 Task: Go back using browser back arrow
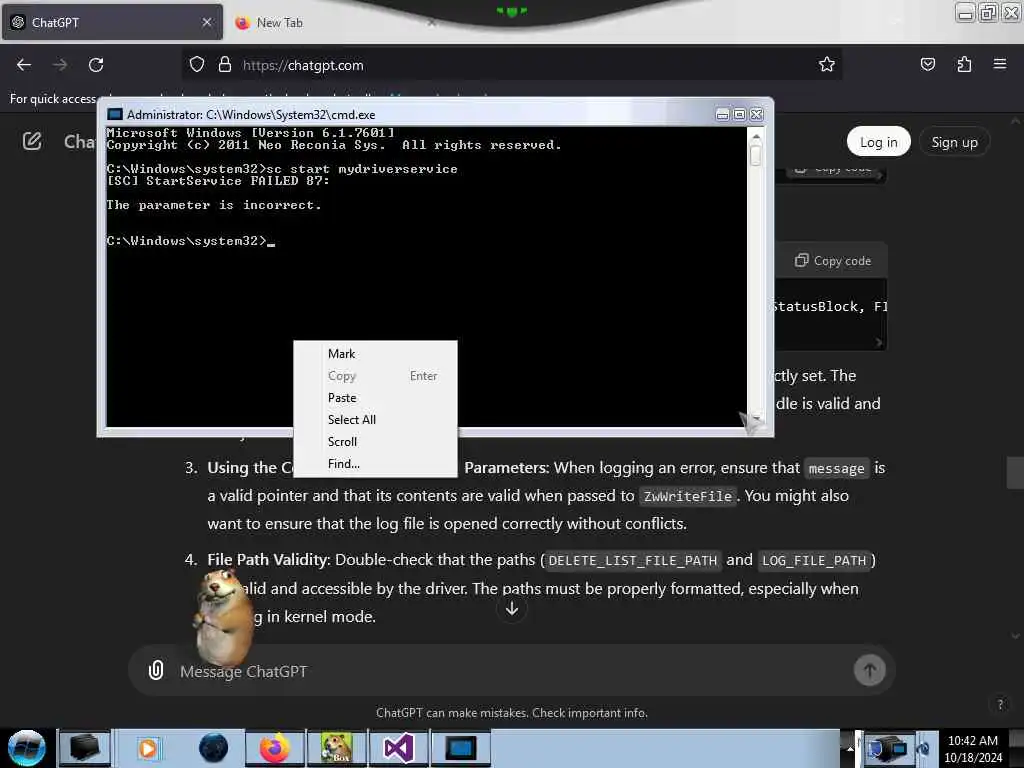pos(24,65)
